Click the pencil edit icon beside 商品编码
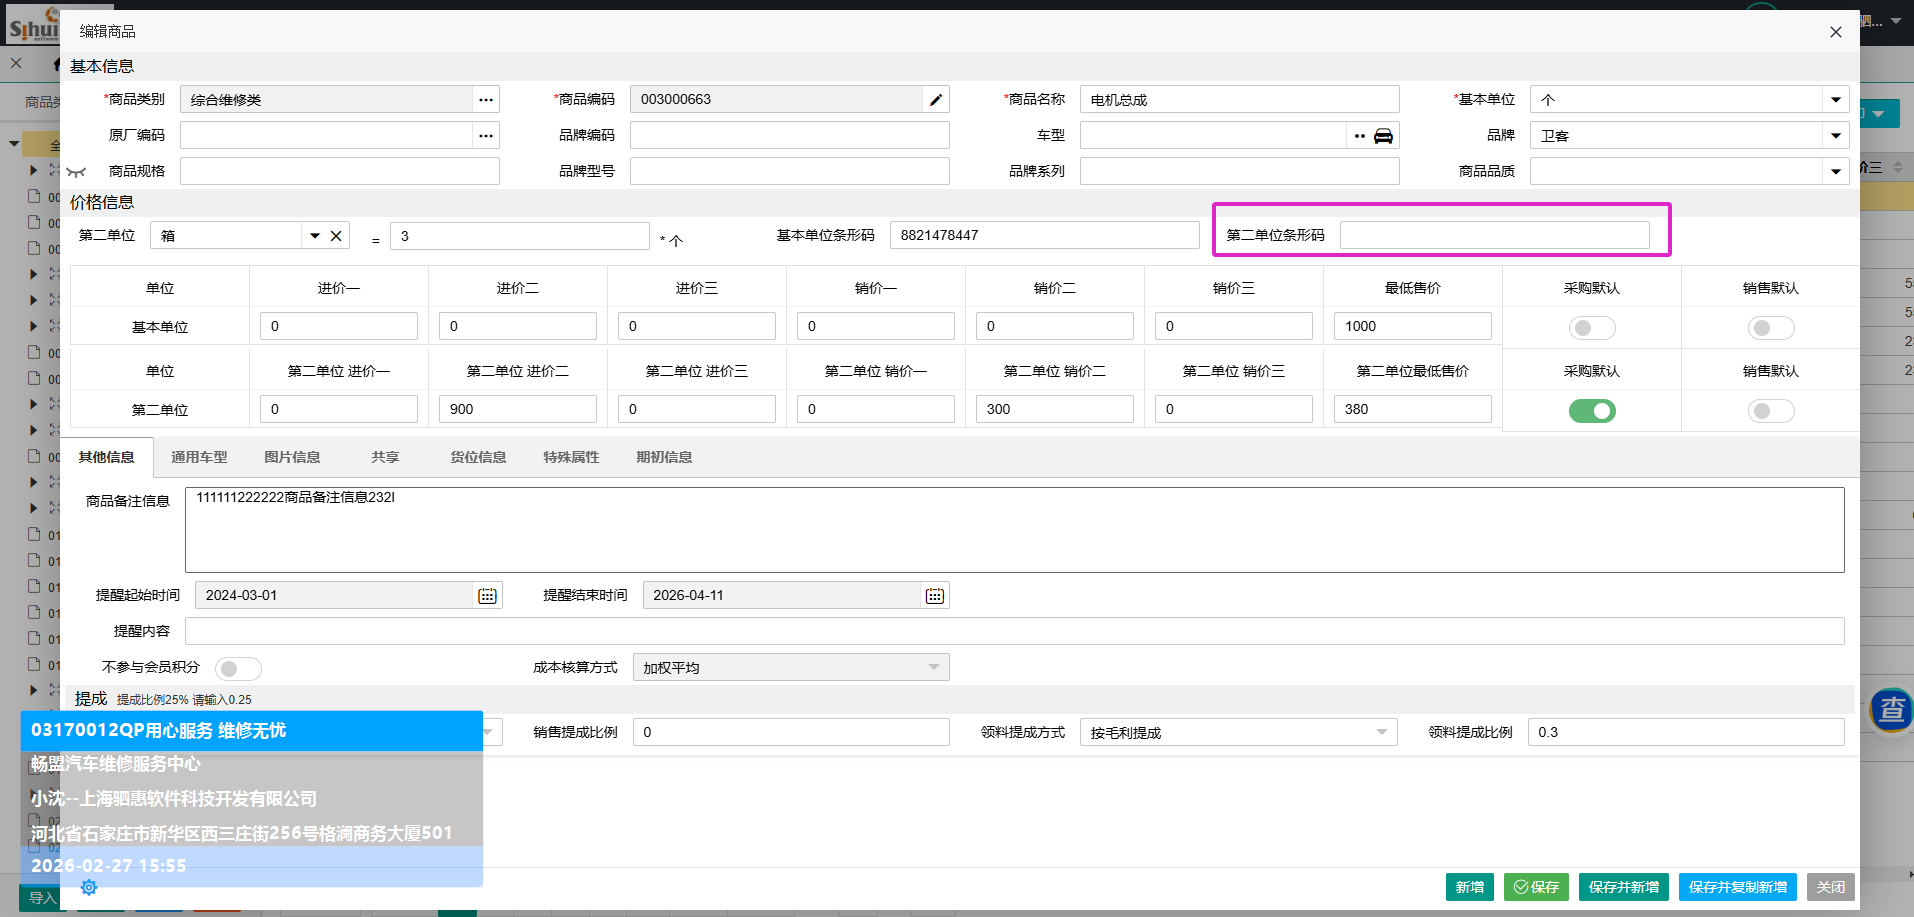Viewport: 1914px width, 917px height. click(x=935, y=100)
